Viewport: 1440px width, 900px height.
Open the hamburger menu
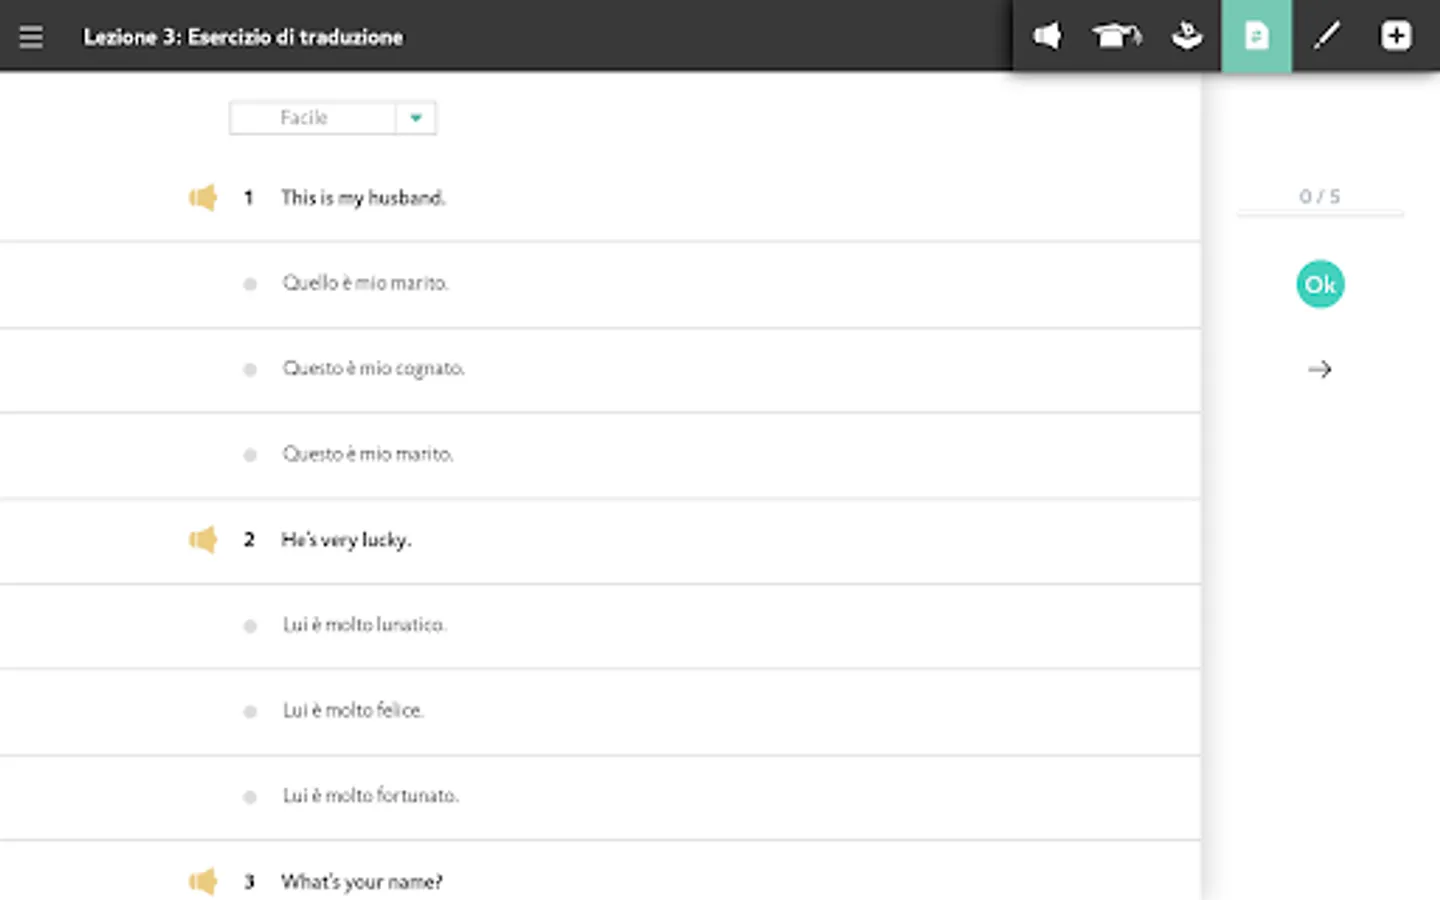tap(31, 37)
